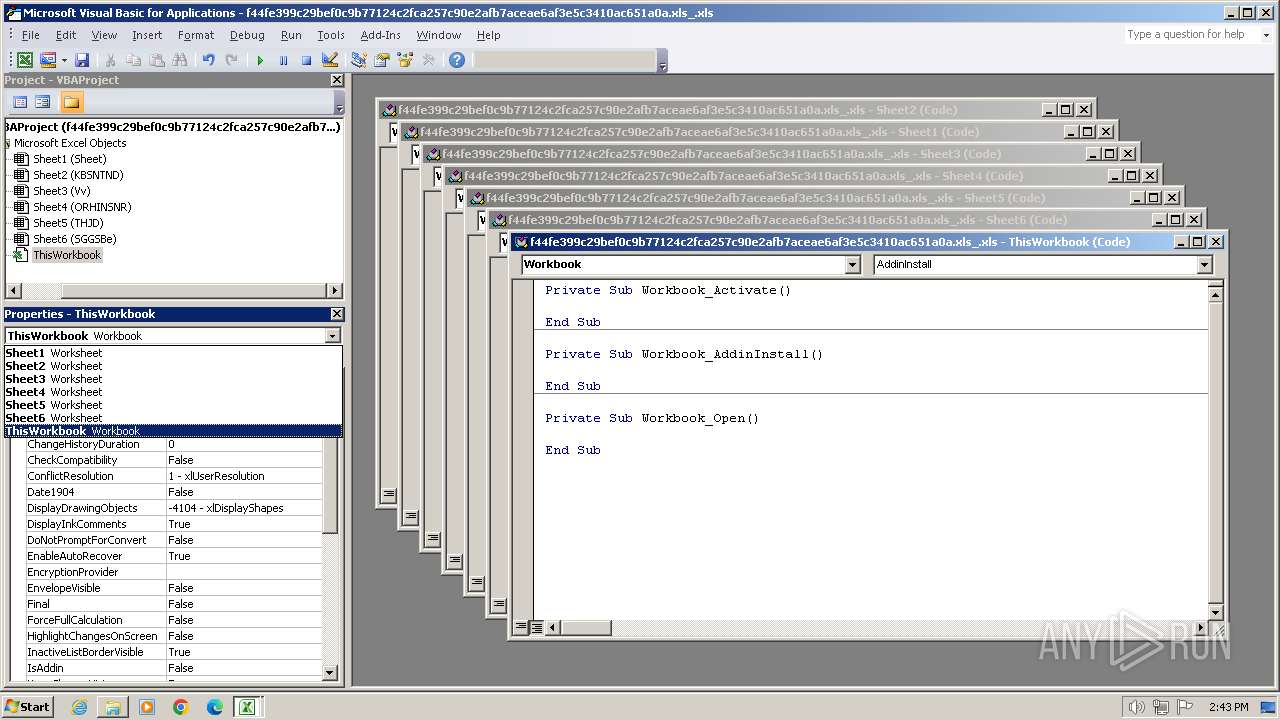
Task: Click the Reset stop icon
Action: tap(306, 60)
